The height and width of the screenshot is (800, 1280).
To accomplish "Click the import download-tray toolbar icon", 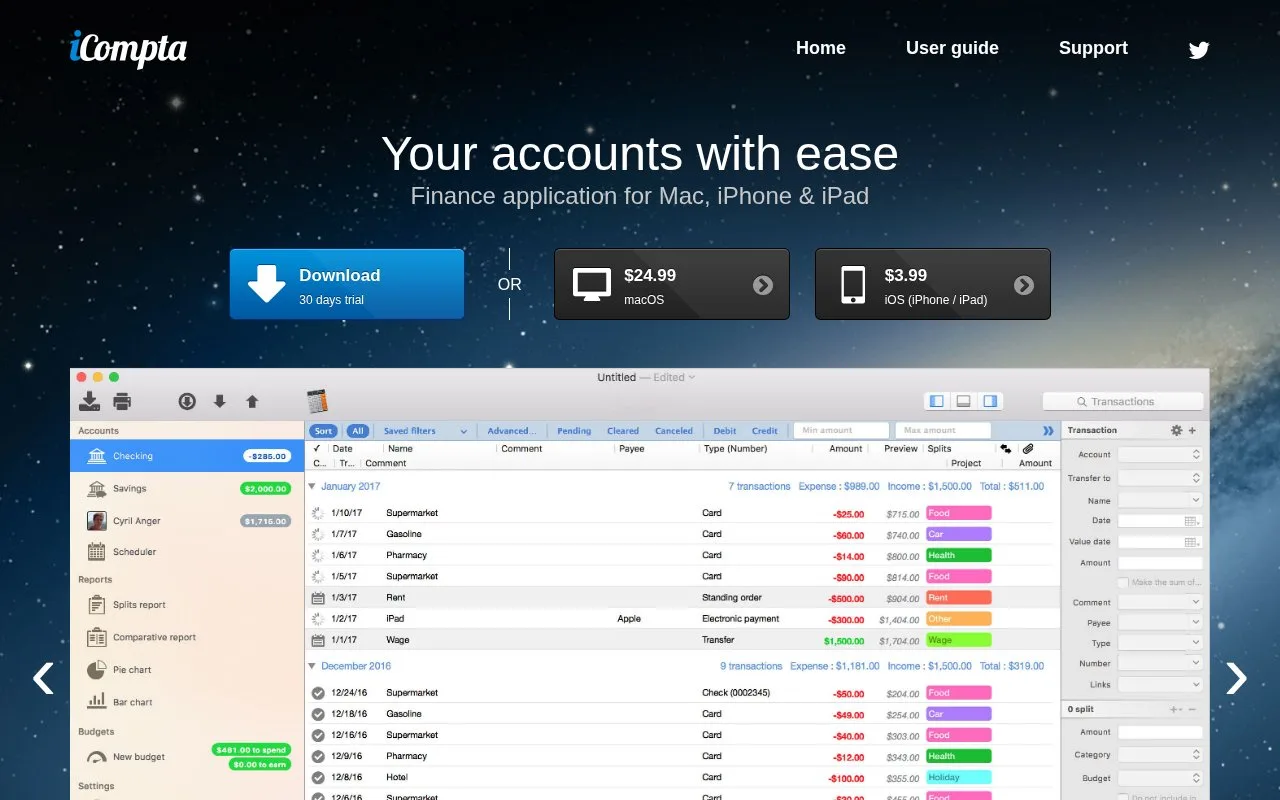I will (x=90, y=401).
